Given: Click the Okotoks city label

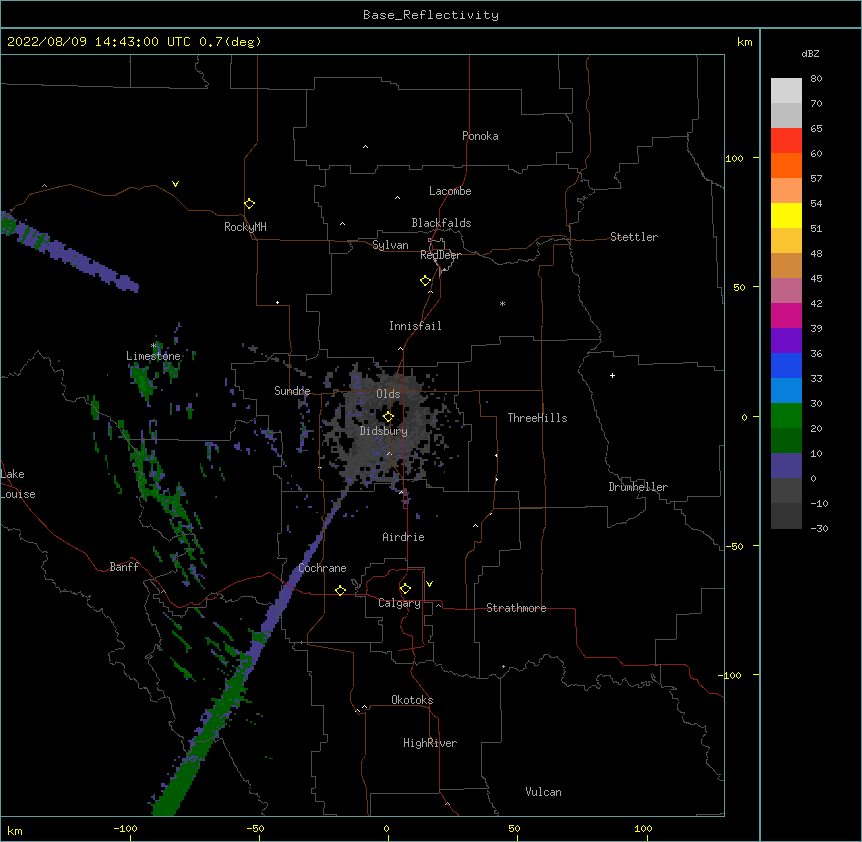Looking at the screenshot, I should pos(412,700).
